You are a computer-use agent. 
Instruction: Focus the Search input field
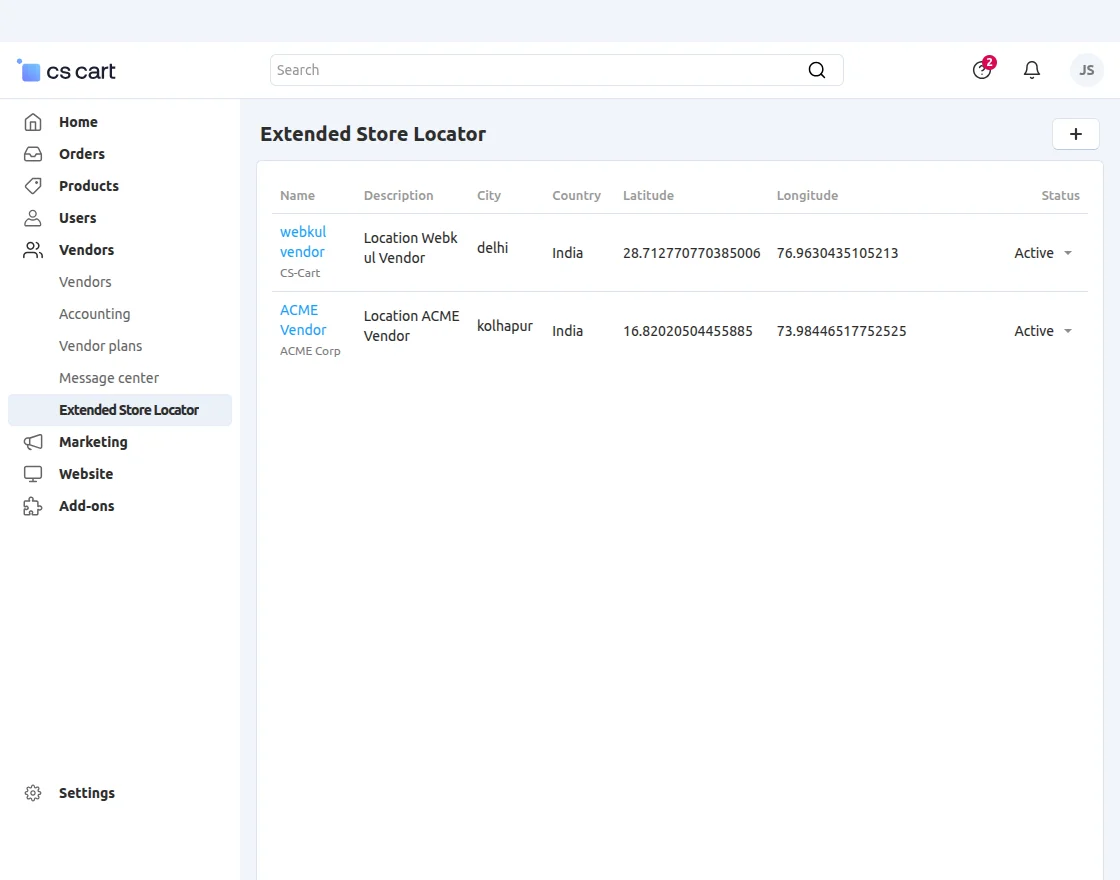(535, 70)
